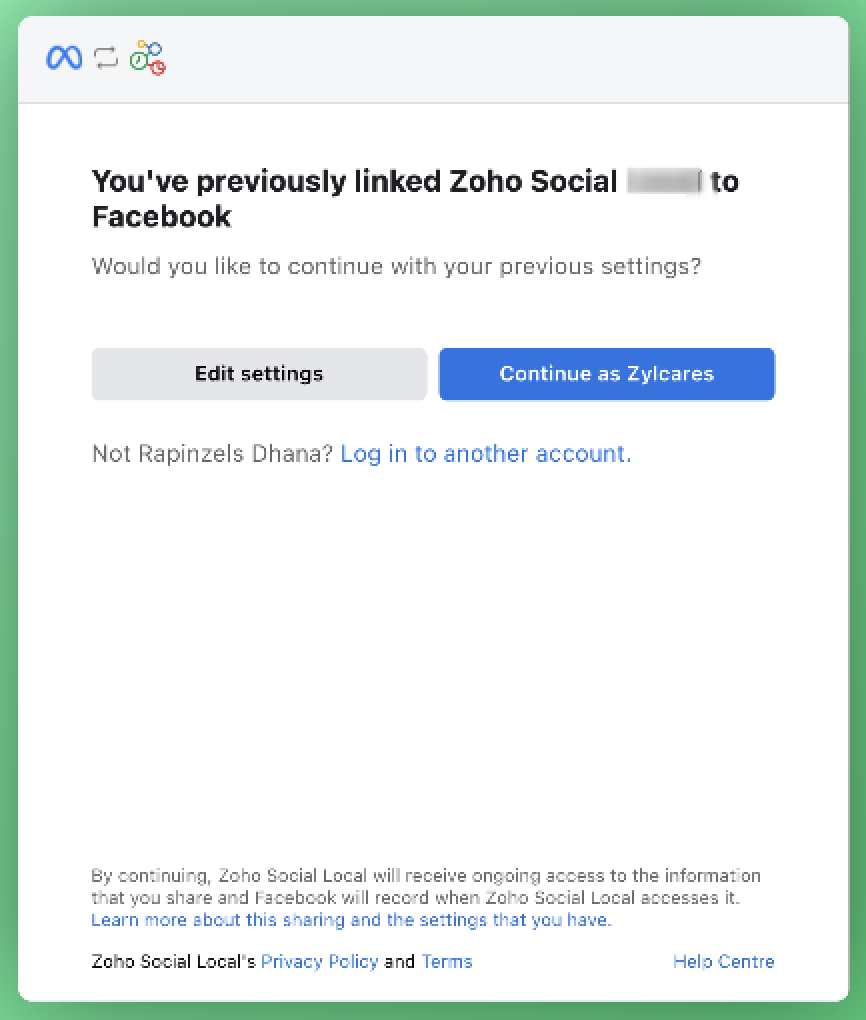Click the "Would you like to continue" subtitle
This screenshot has height=1020, width=866.
click(x=396, y=266)
